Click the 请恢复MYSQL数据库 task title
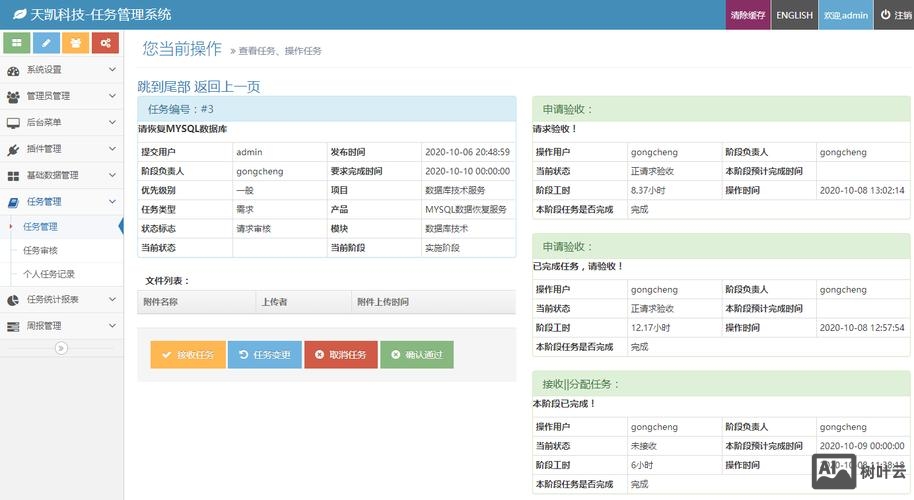Viewport: 914px width, 500px height. click(182, 129)
